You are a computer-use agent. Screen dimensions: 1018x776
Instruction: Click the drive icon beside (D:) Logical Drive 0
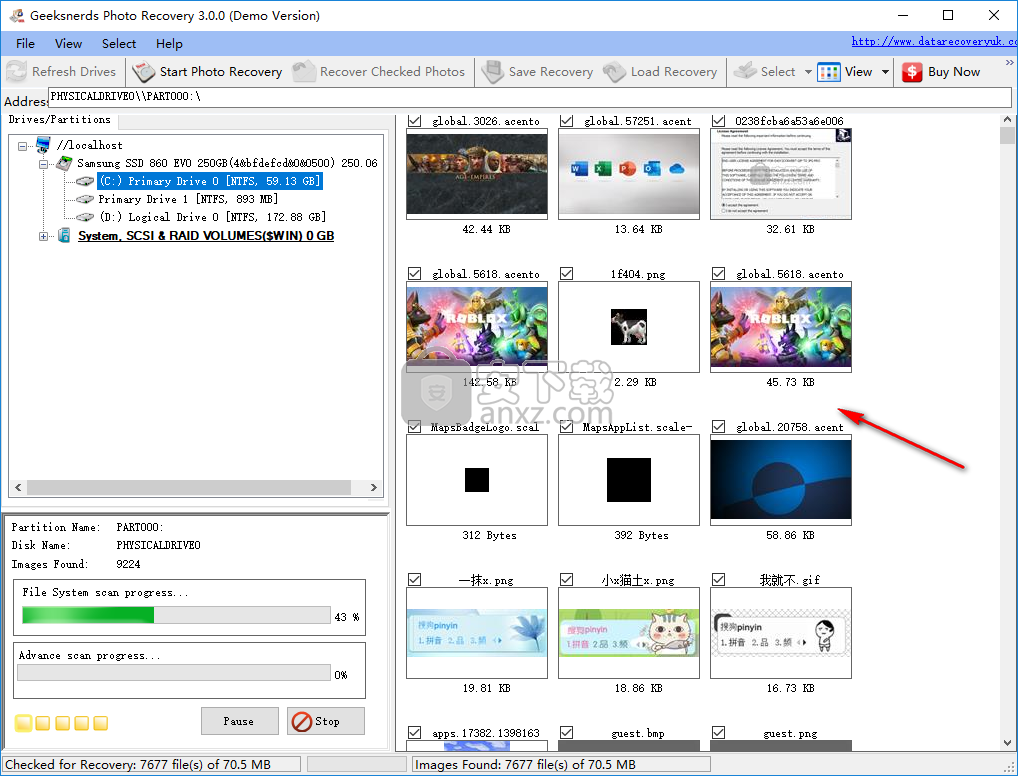85,217
